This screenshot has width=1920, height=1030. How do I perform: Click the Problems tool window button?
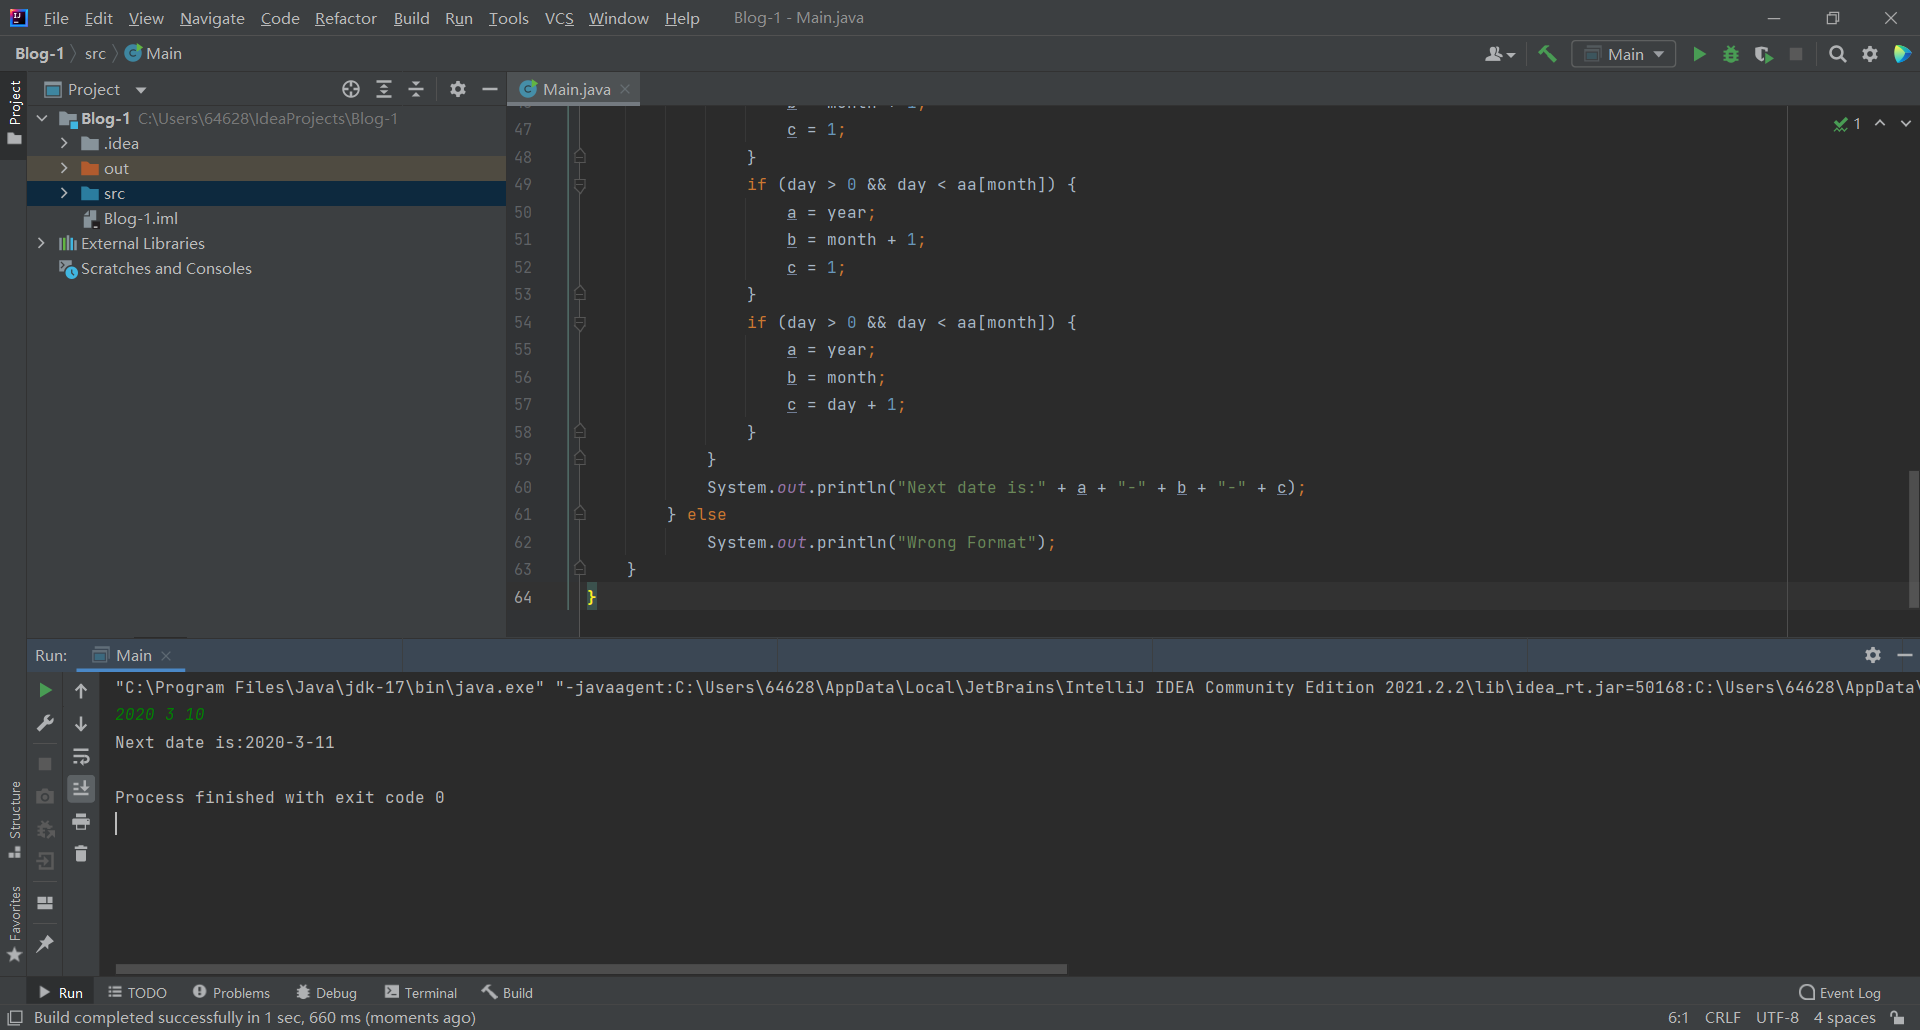[x=231, y=992]
